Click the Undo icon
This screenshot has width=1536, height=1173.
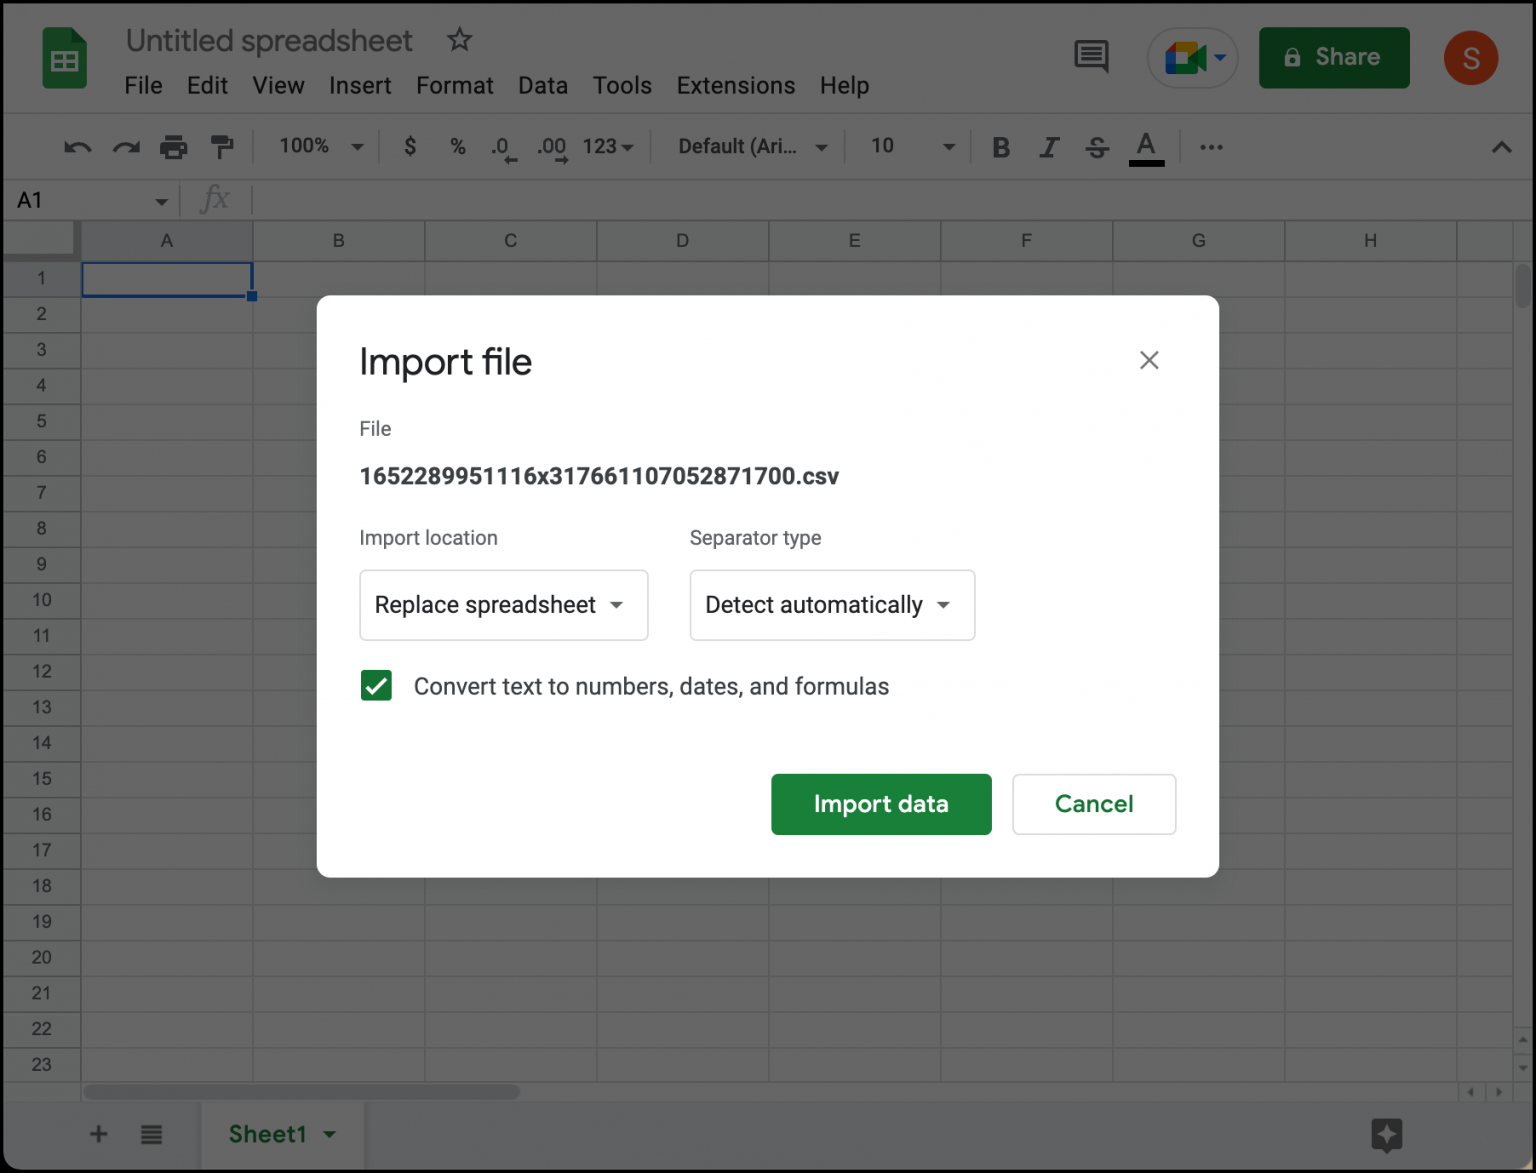coord(76,146)
